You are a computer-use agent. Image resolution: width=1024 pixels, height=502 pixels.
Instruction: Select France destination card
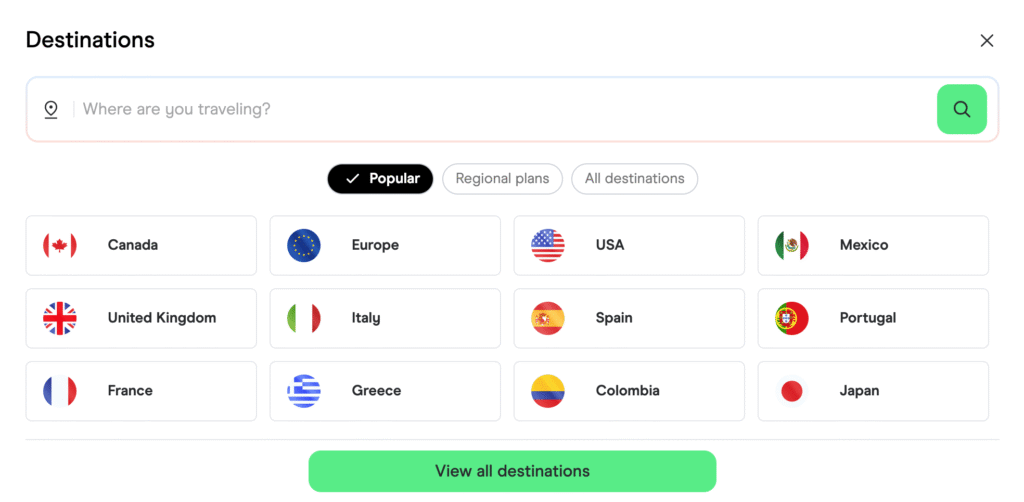[x=141, y=391]
